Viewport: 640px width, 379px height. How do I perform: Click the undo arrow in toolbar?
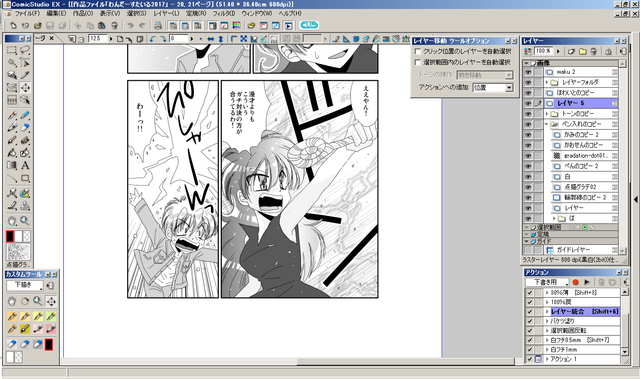(130, 26)
